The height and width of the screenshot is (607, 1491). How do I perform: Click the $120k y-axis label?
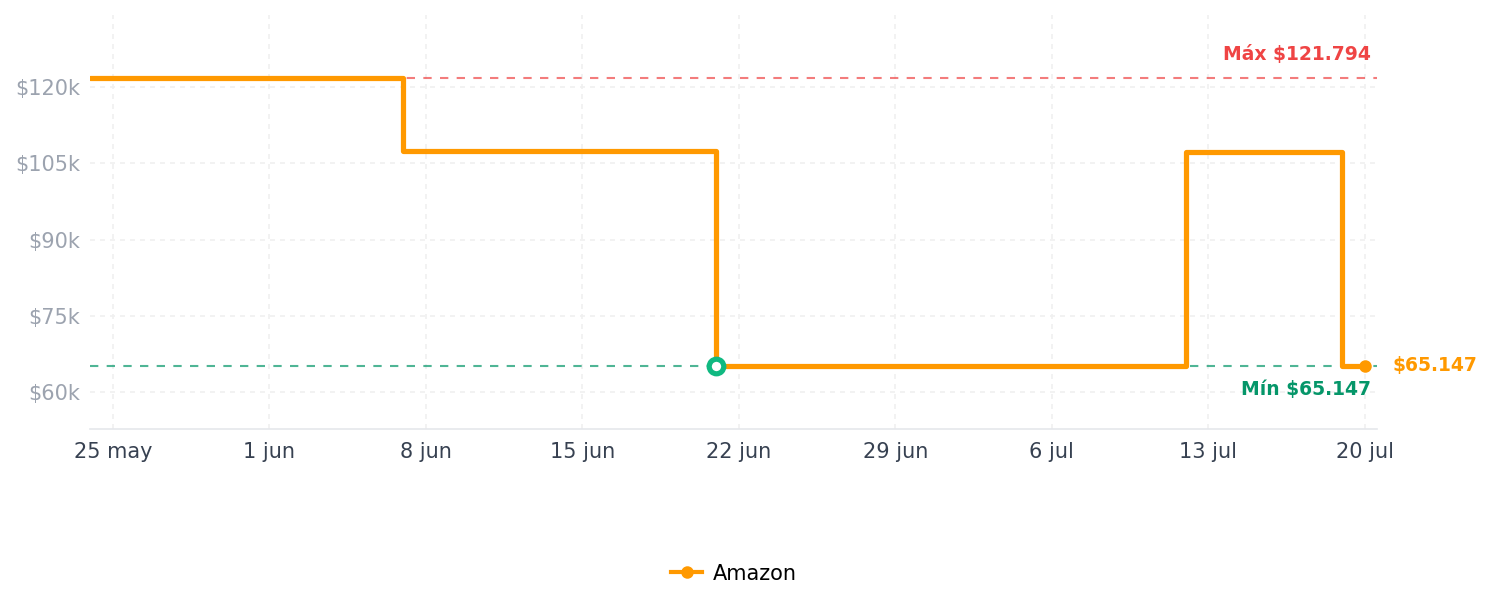point(48,87)
